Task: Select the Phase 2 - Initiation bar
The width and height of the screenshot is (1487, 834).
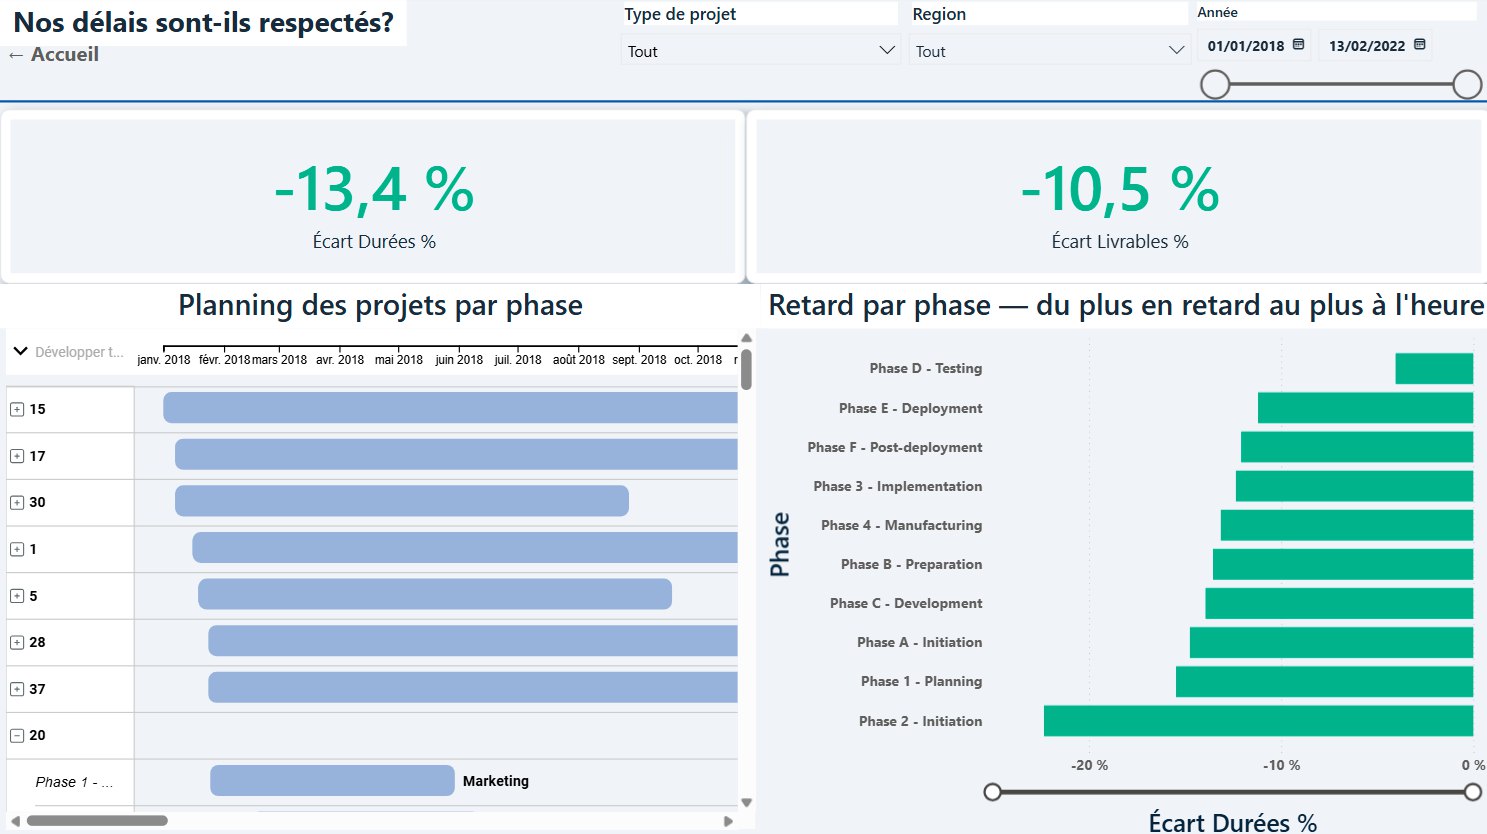Action: 1258,721
